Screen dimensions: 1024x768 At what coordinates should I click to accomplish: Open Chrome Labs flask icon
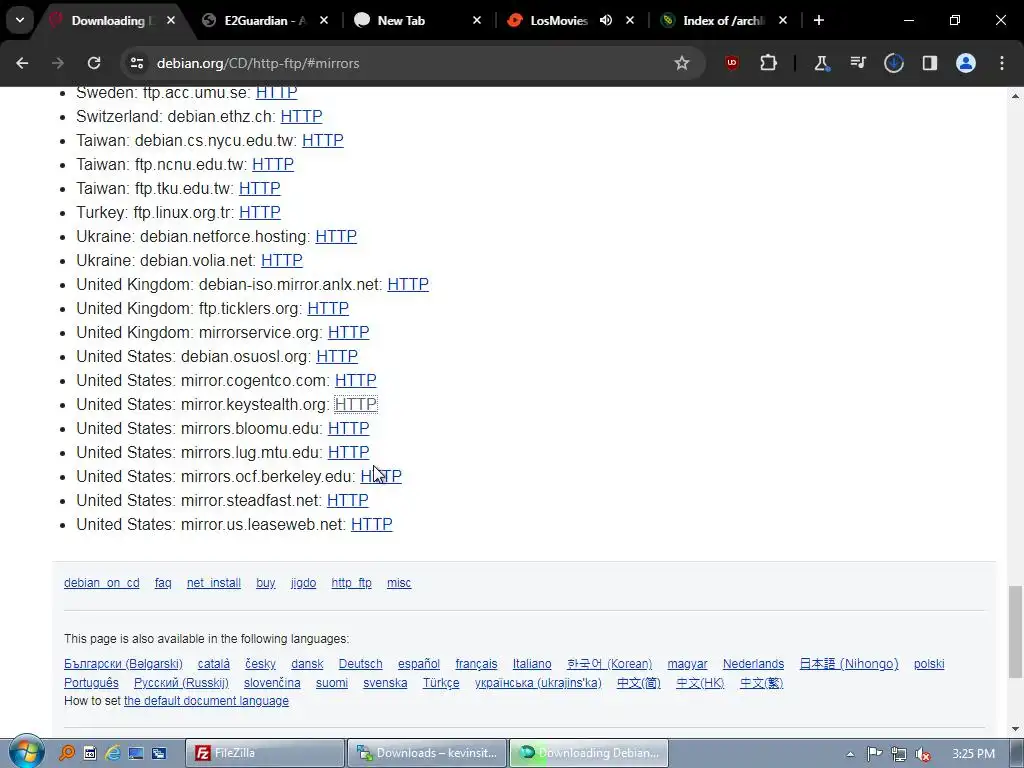click(x=821, y=63)
